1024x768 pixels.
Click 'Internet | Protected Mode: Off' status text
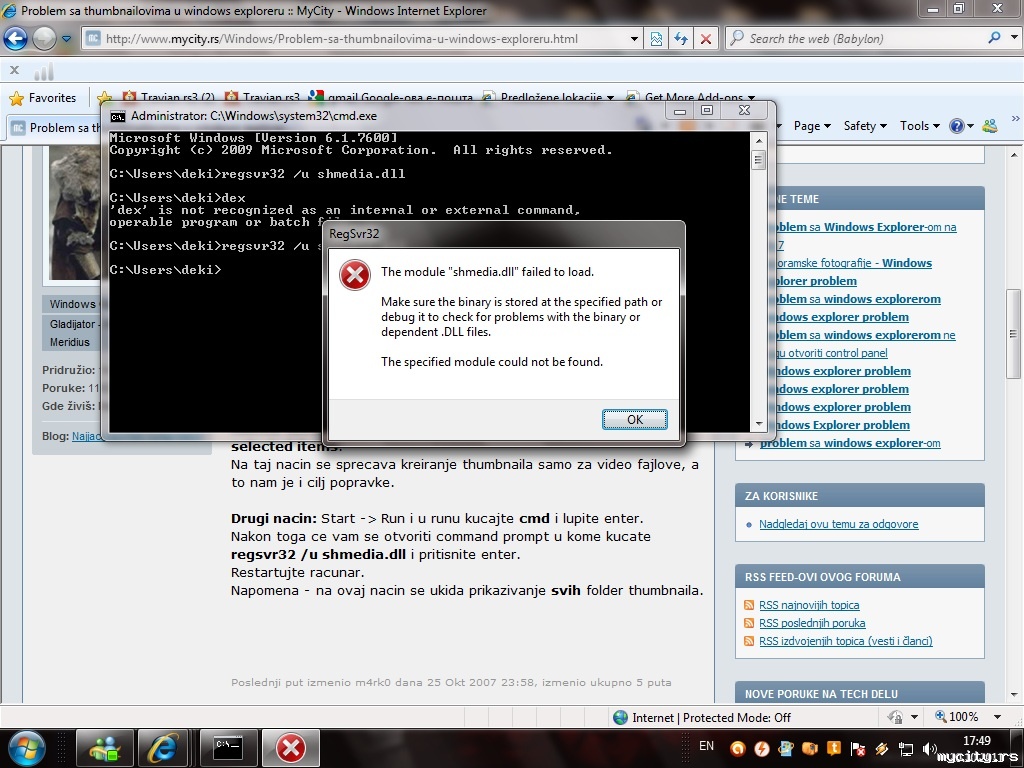coord(711,717)
